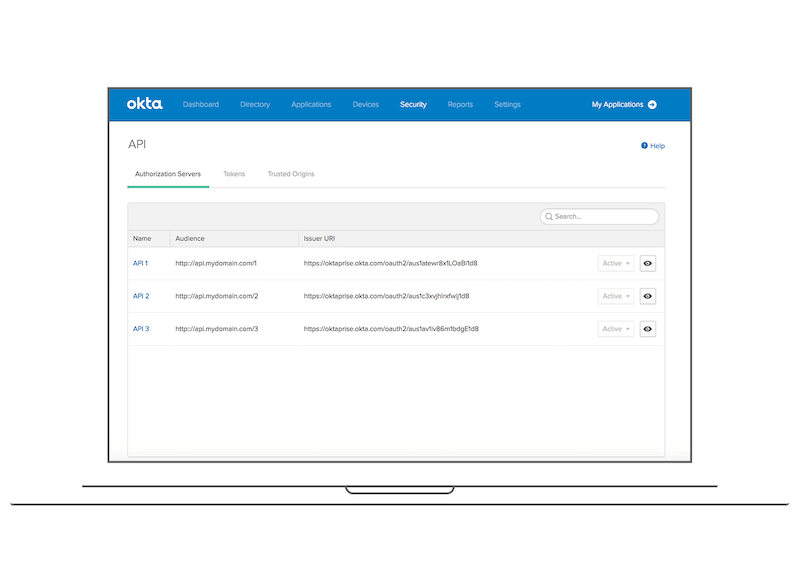Click the Help question mark icon
The width and height of the screenshot is (800, 576).
pyautogui.click(x=644, y=146)
